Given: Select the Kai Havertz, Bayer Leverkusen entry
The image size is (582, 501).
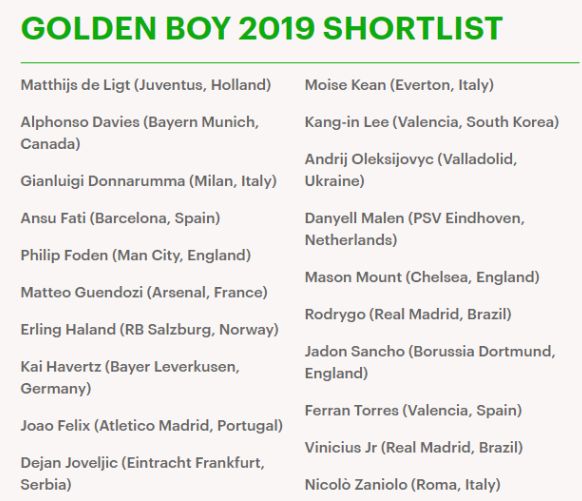Looking at the screenshot, I should click(130, 377).
